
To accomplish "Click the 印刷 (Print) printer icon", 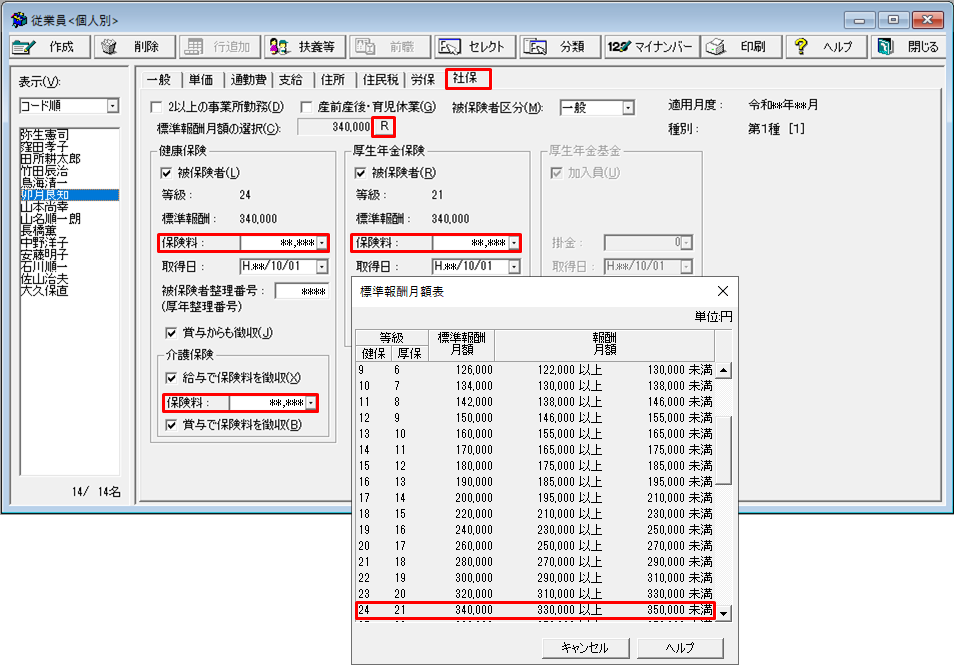I will pos(714,47).
